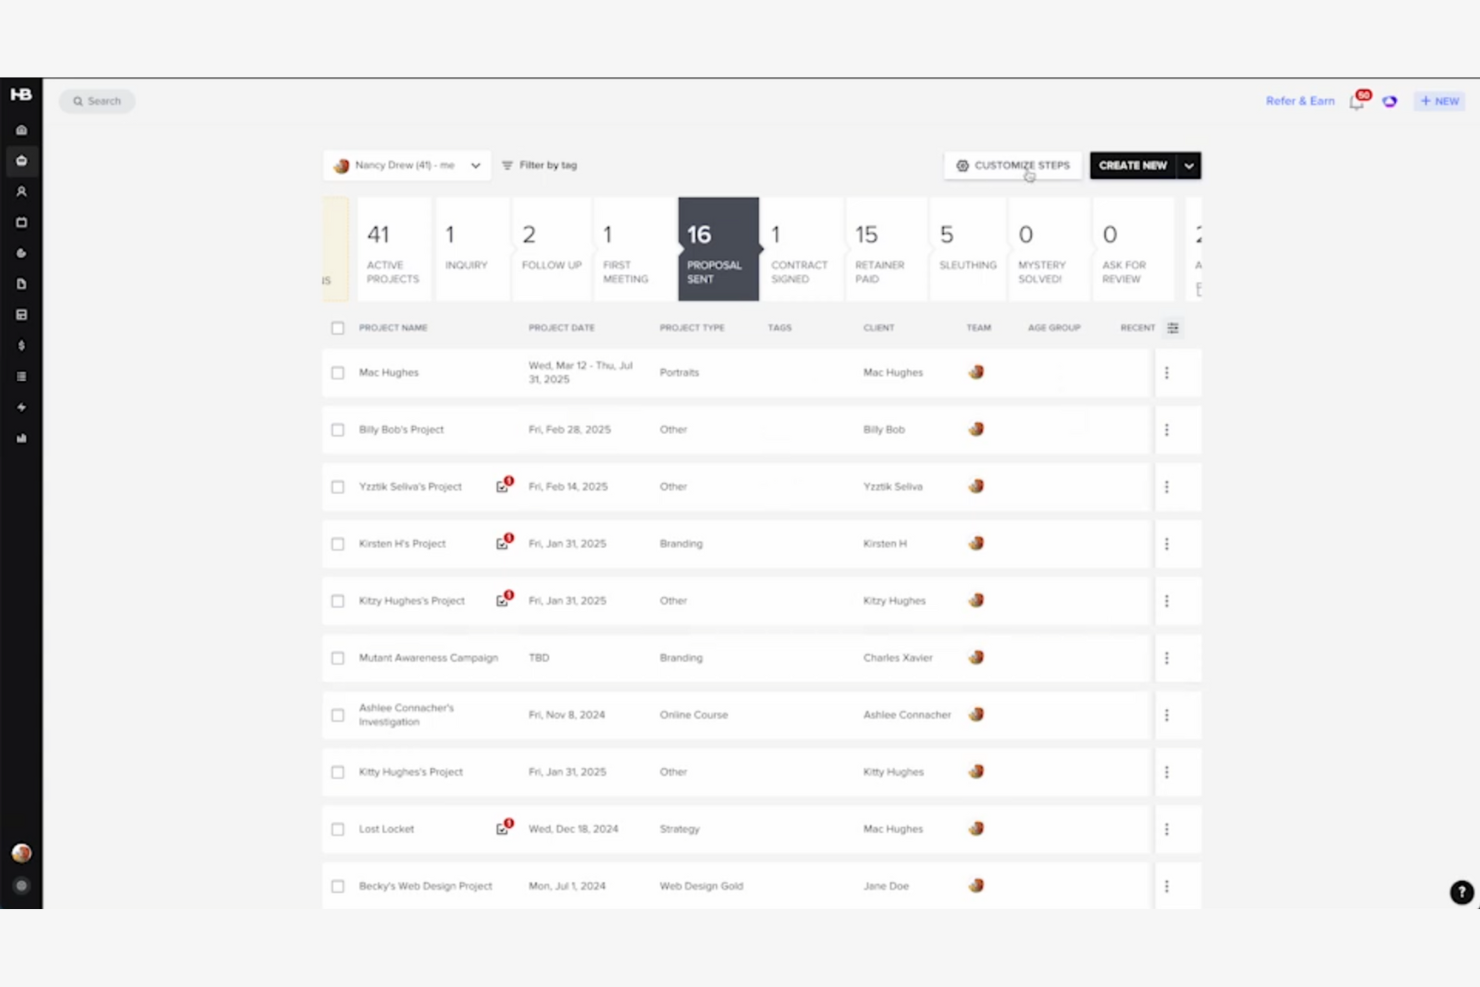
Task: Check the Mac Hughes project checkbox
Action: click(x=337, y=372)
